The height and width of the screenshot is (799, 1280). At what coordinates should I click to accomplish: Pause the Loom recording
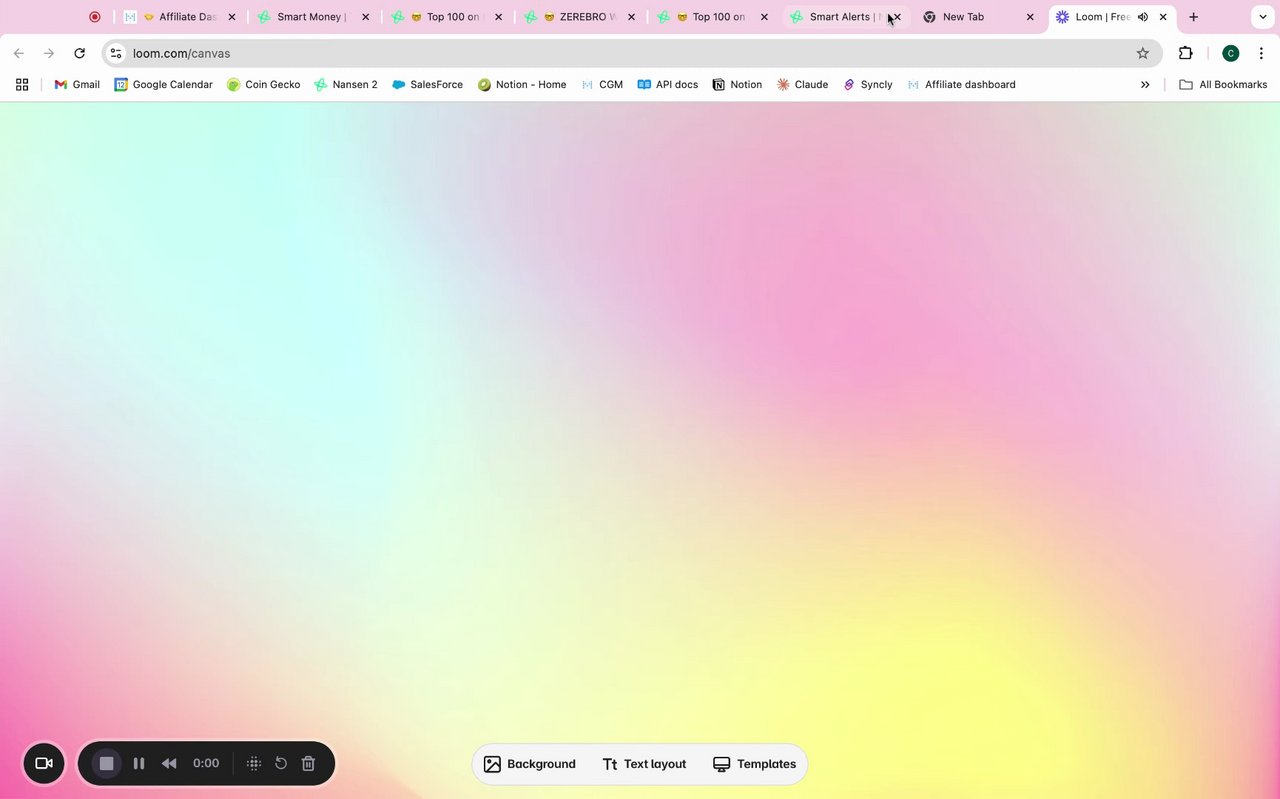tap(139, 764)
